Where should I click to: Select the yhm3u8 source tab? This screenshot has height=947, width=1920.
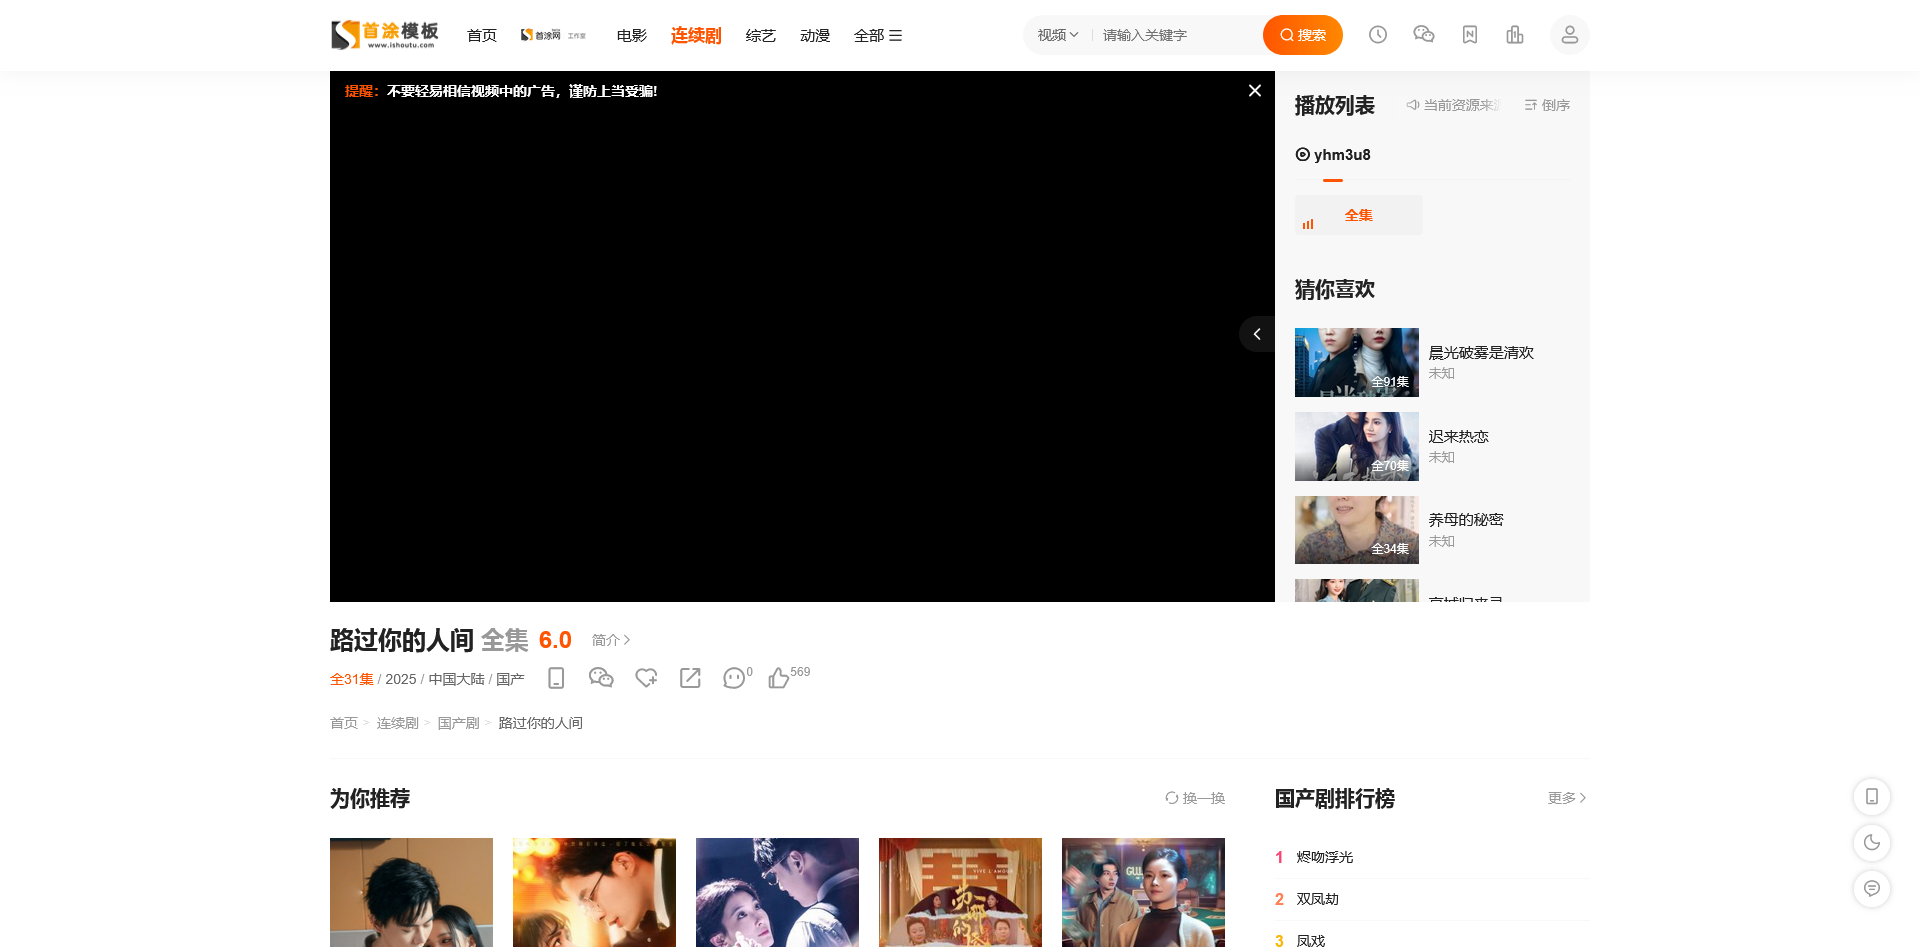[1333, 155]
